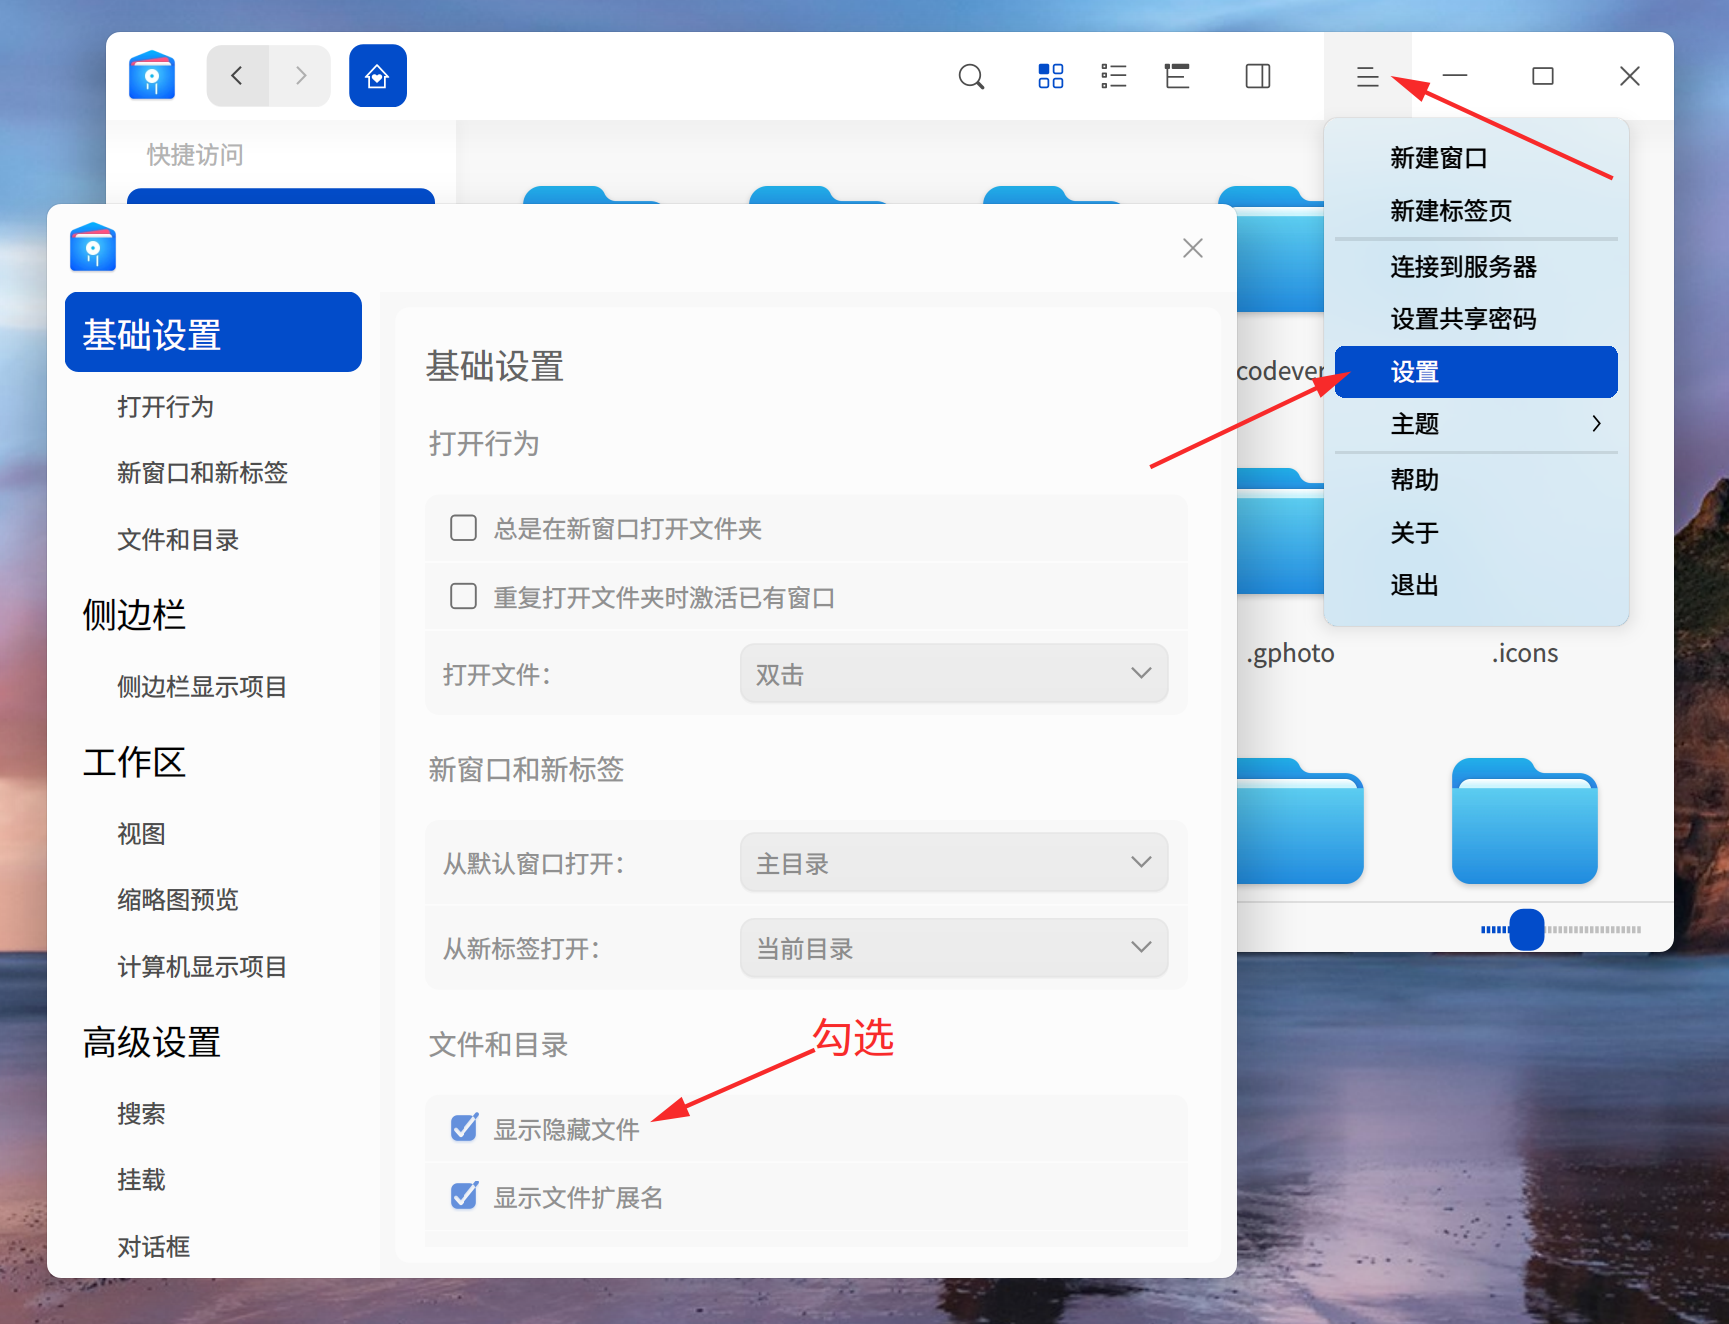Click the search magnifier icon in toolbar
1729x1324 pixels.
tap(971, 76)
